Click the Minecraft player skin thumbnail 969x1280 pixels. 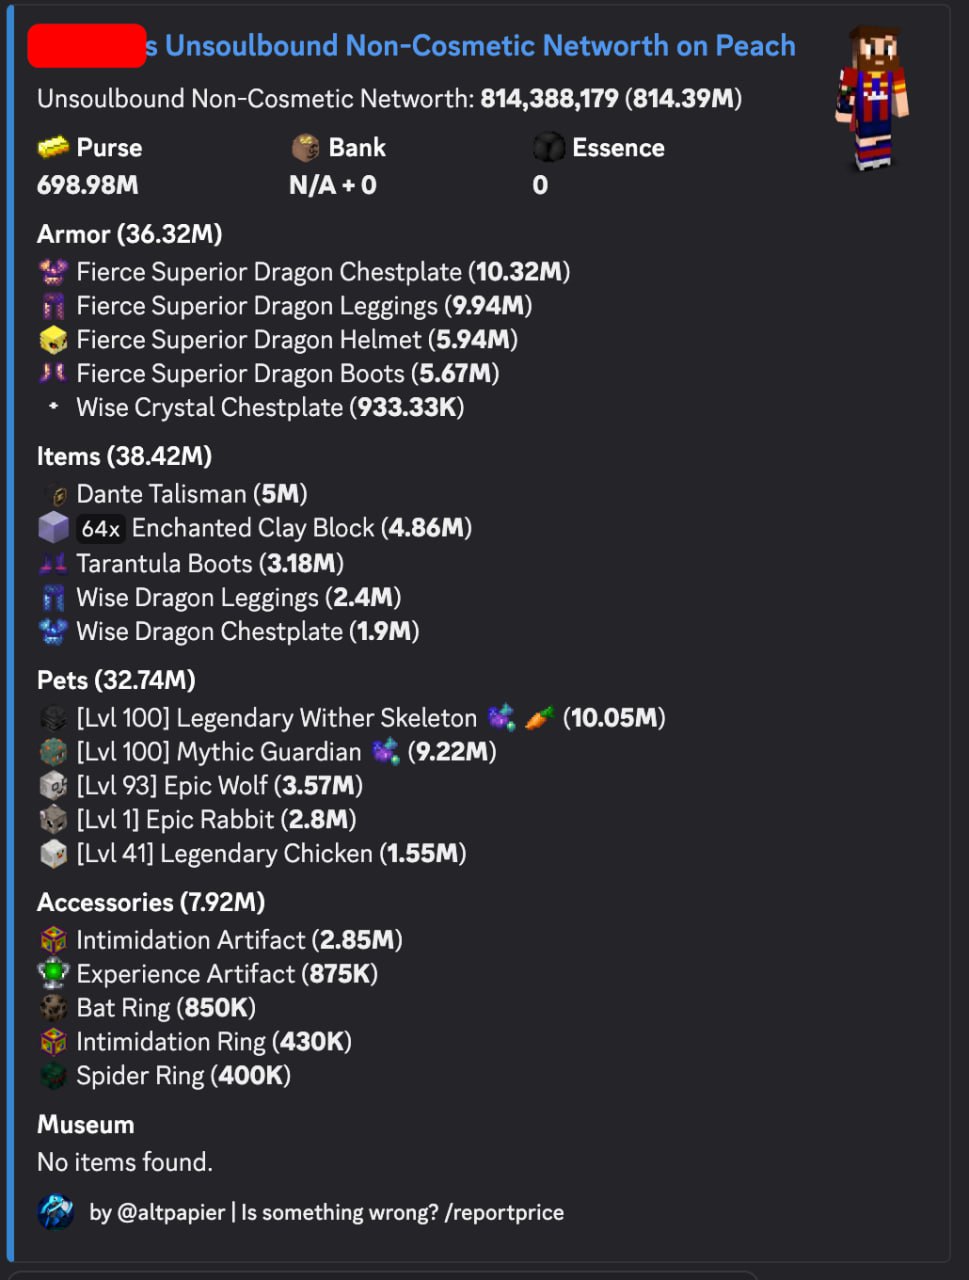(872, 98)
